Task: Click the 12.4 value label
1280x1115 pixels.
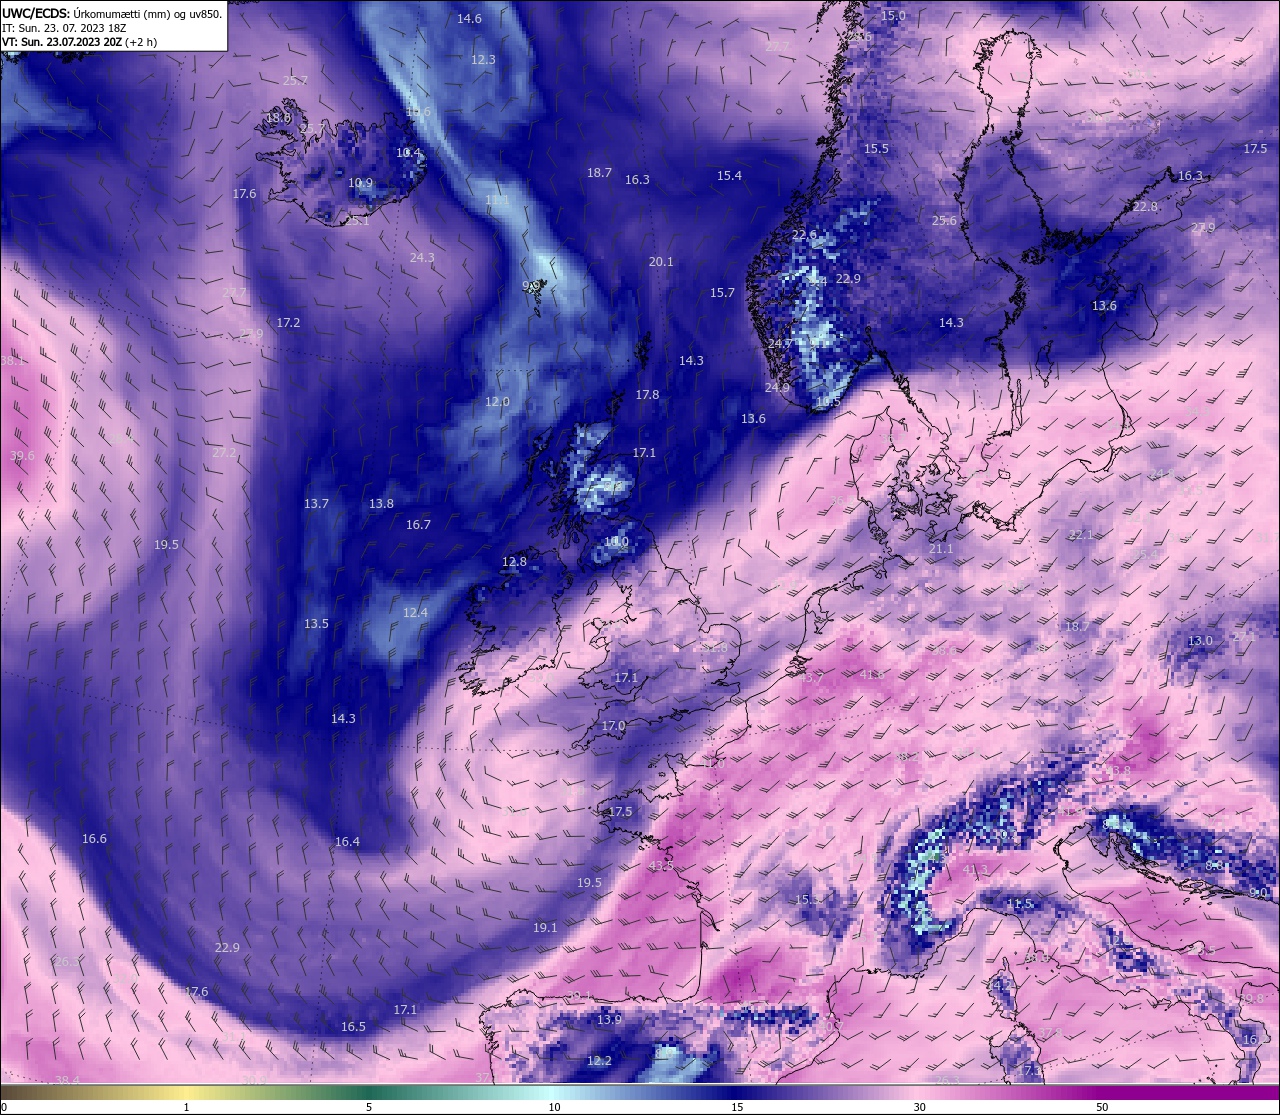Action: pyautogui.click(x=415, y=613)
